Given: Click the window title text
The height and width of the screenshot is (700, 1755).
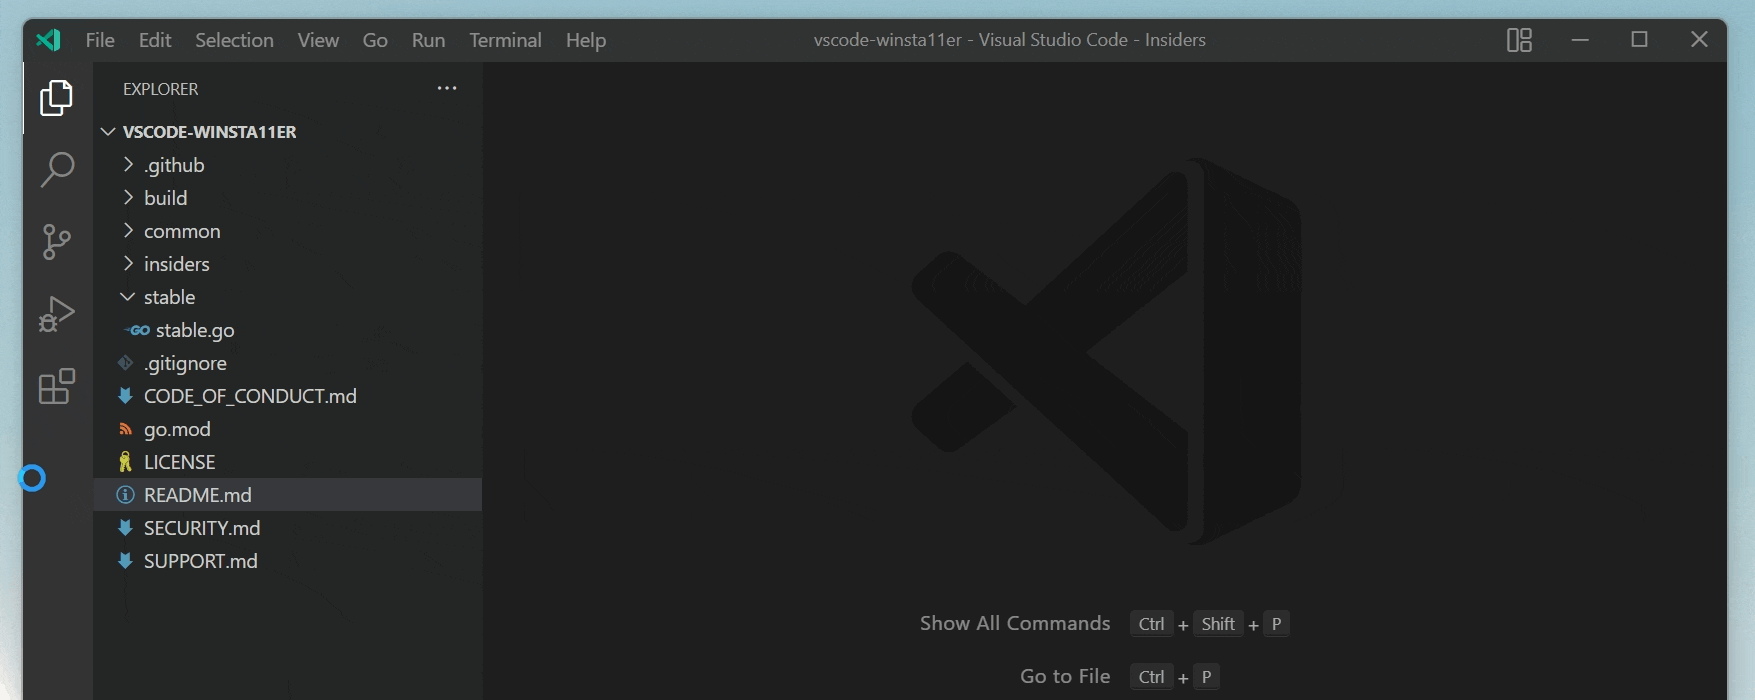Looking at the screenshot, I should point(1010,40).
